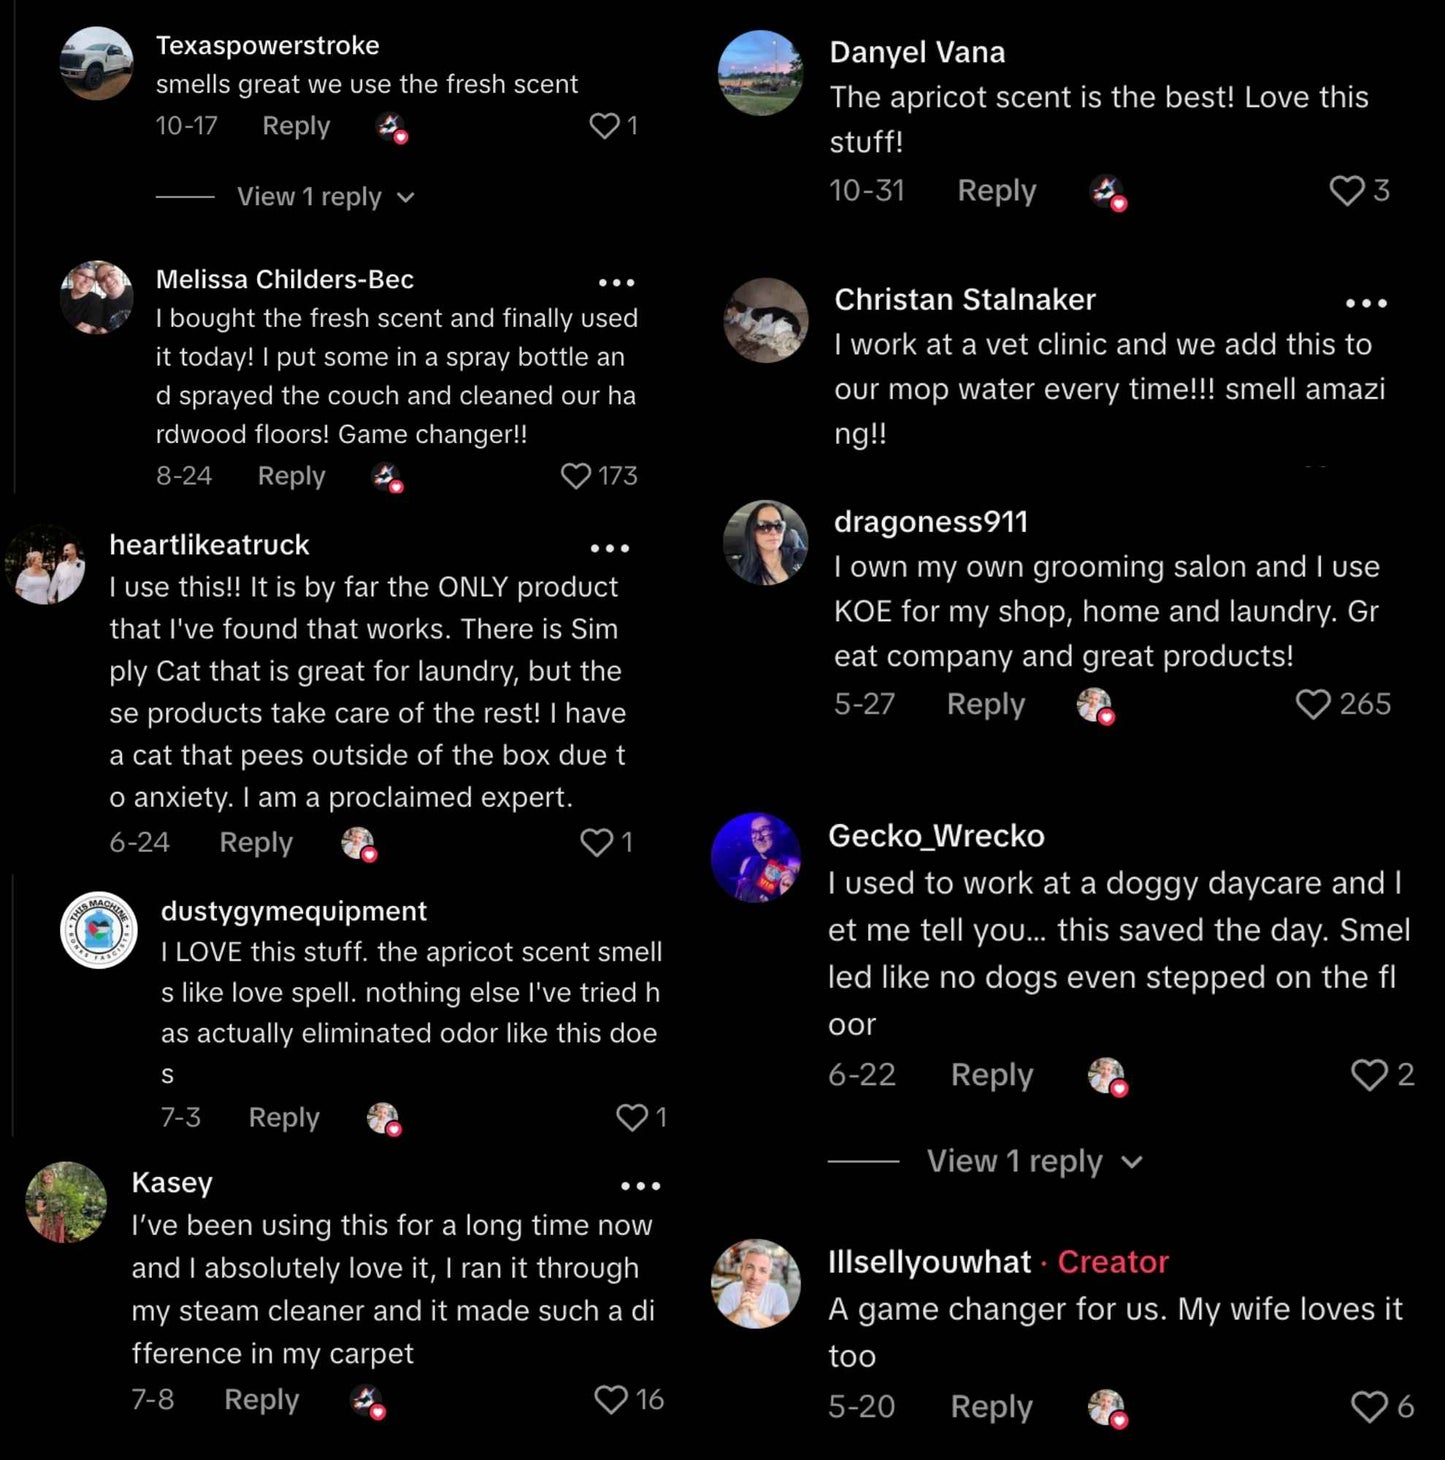Open three-dot menu on Melissa Childers-Bec's comment

pyautogui.click(x=616, y=282)
